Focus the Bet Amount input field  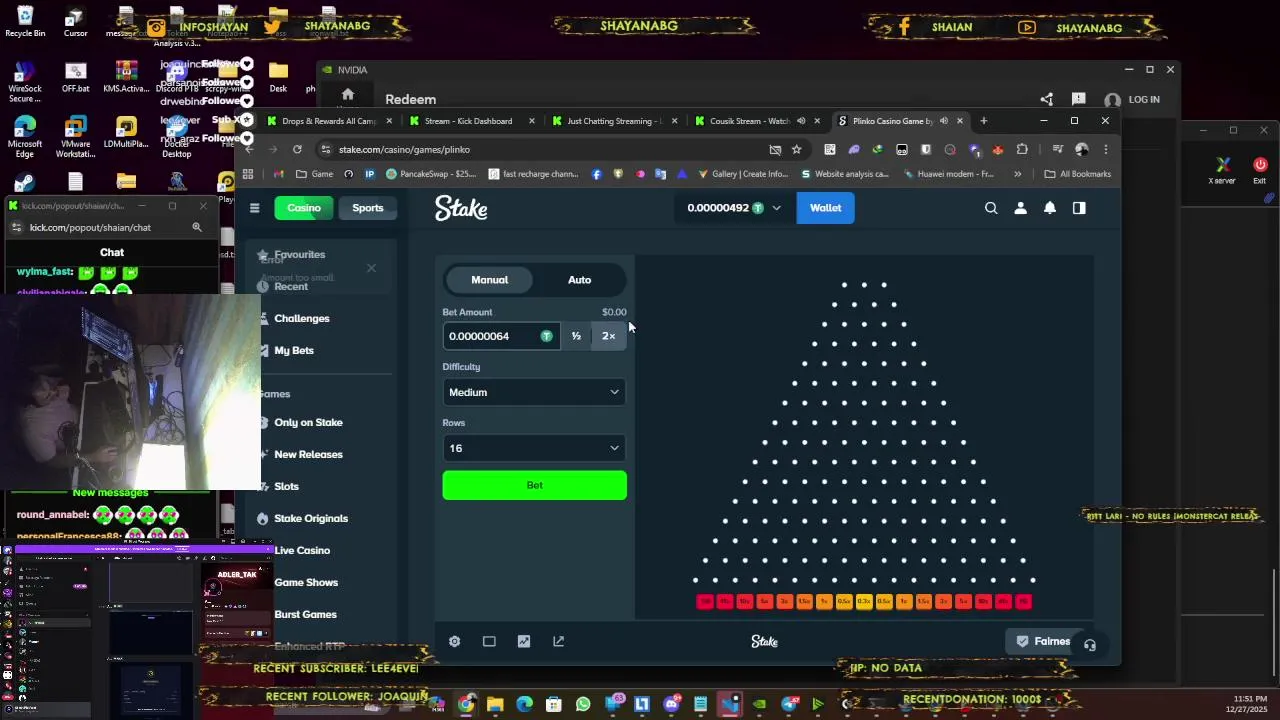[500, 336]
